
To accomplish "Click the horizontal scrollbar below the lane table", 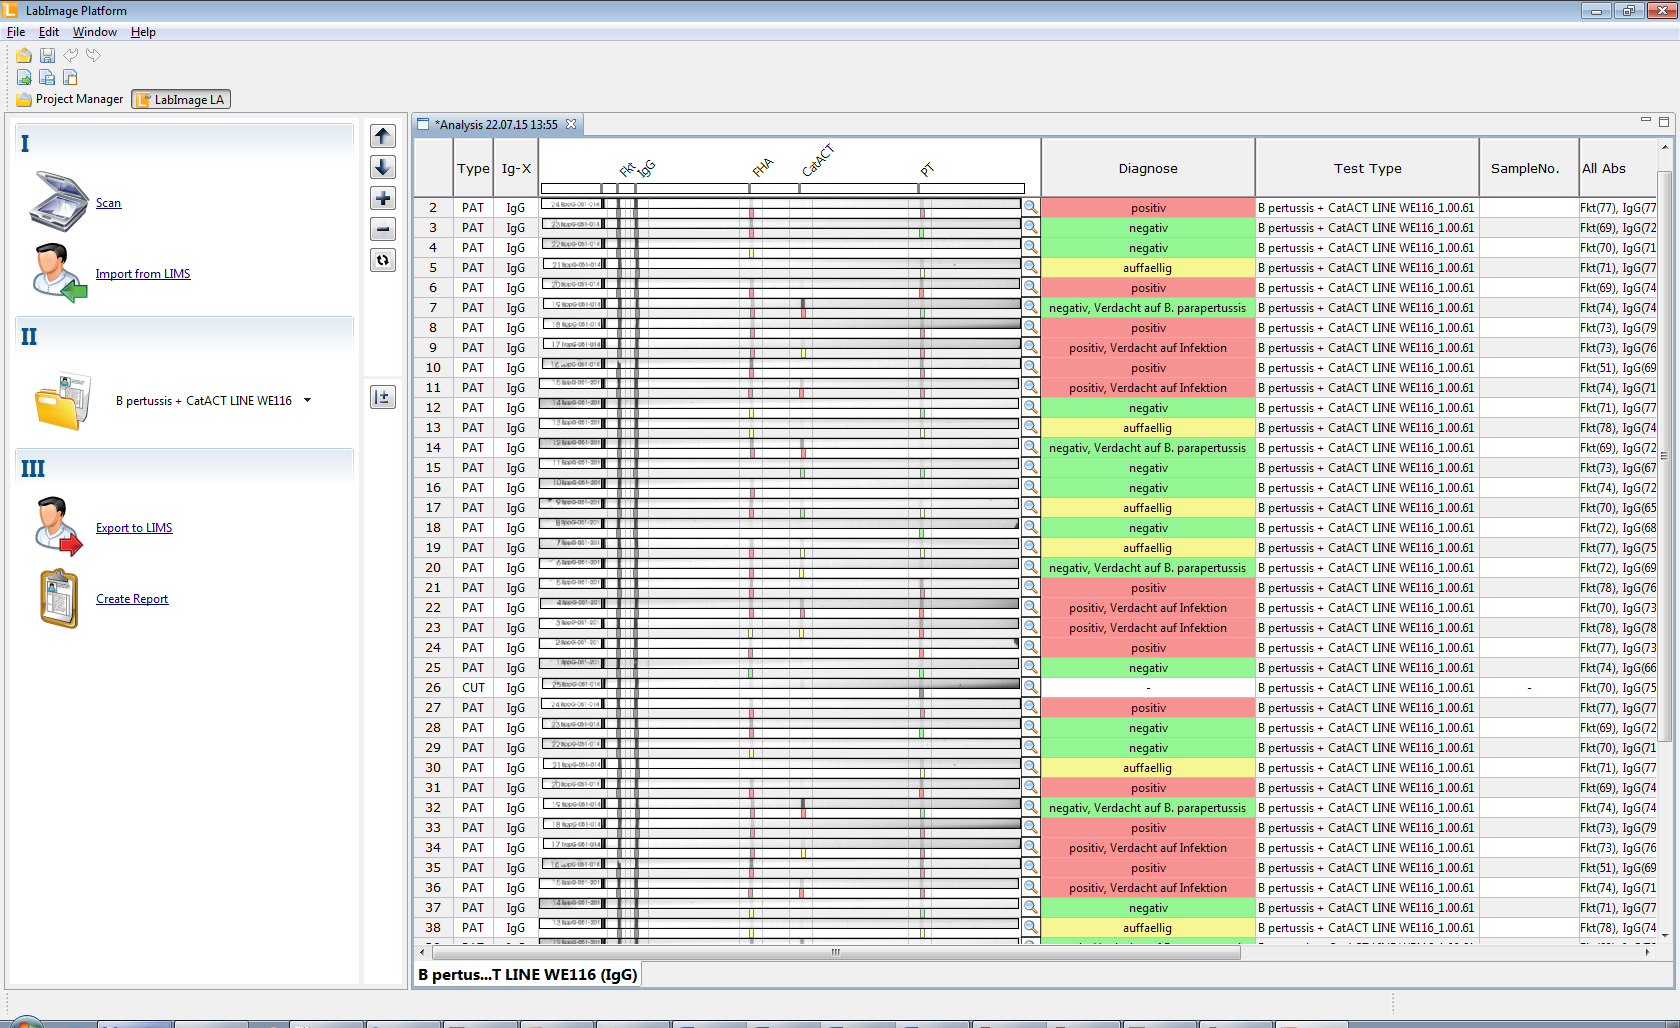I will pos(833,953).
